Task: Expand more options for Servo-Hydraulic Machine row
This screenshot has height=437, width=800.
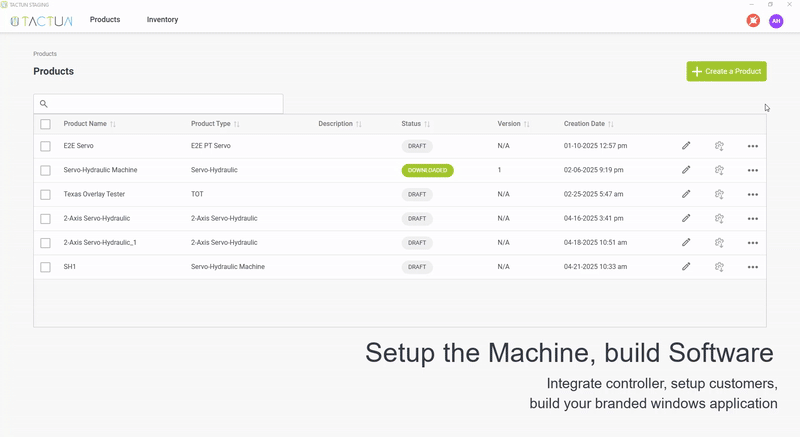Action: pyautogui.click(x=753, y=171)
